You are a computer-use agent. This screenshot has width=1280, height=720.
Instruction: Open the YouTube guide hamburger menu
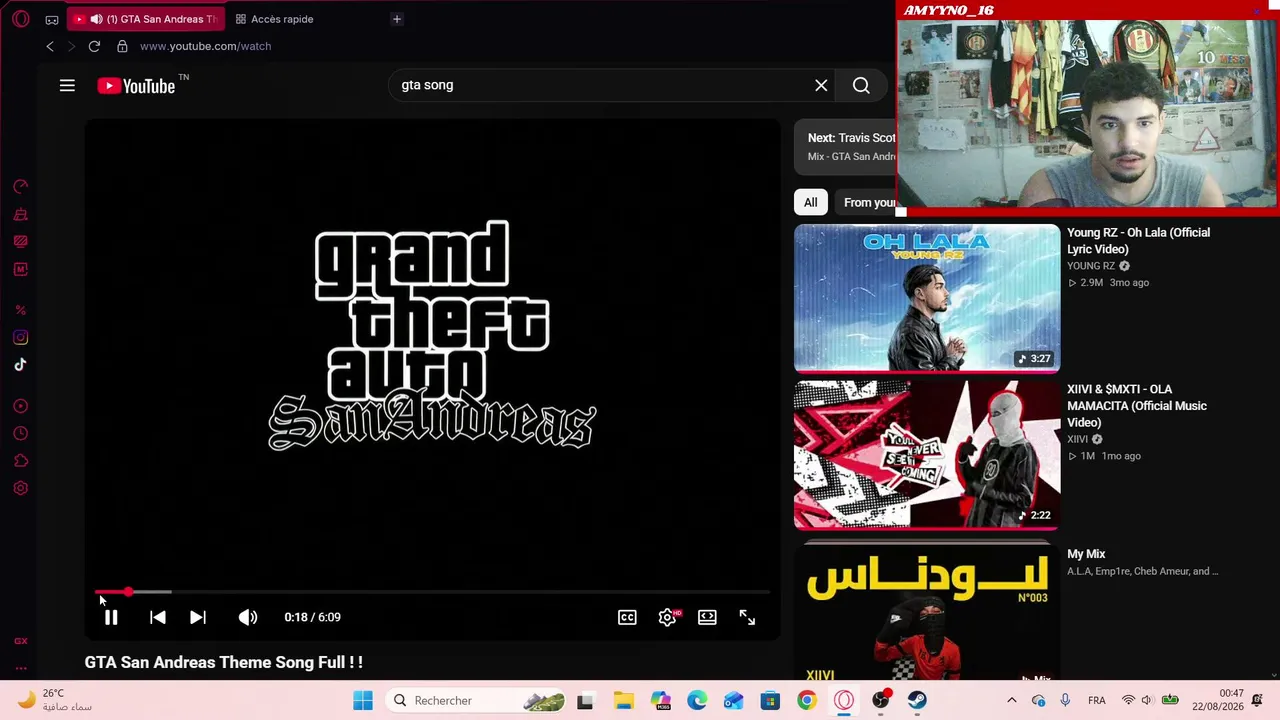tap(67, 86)
